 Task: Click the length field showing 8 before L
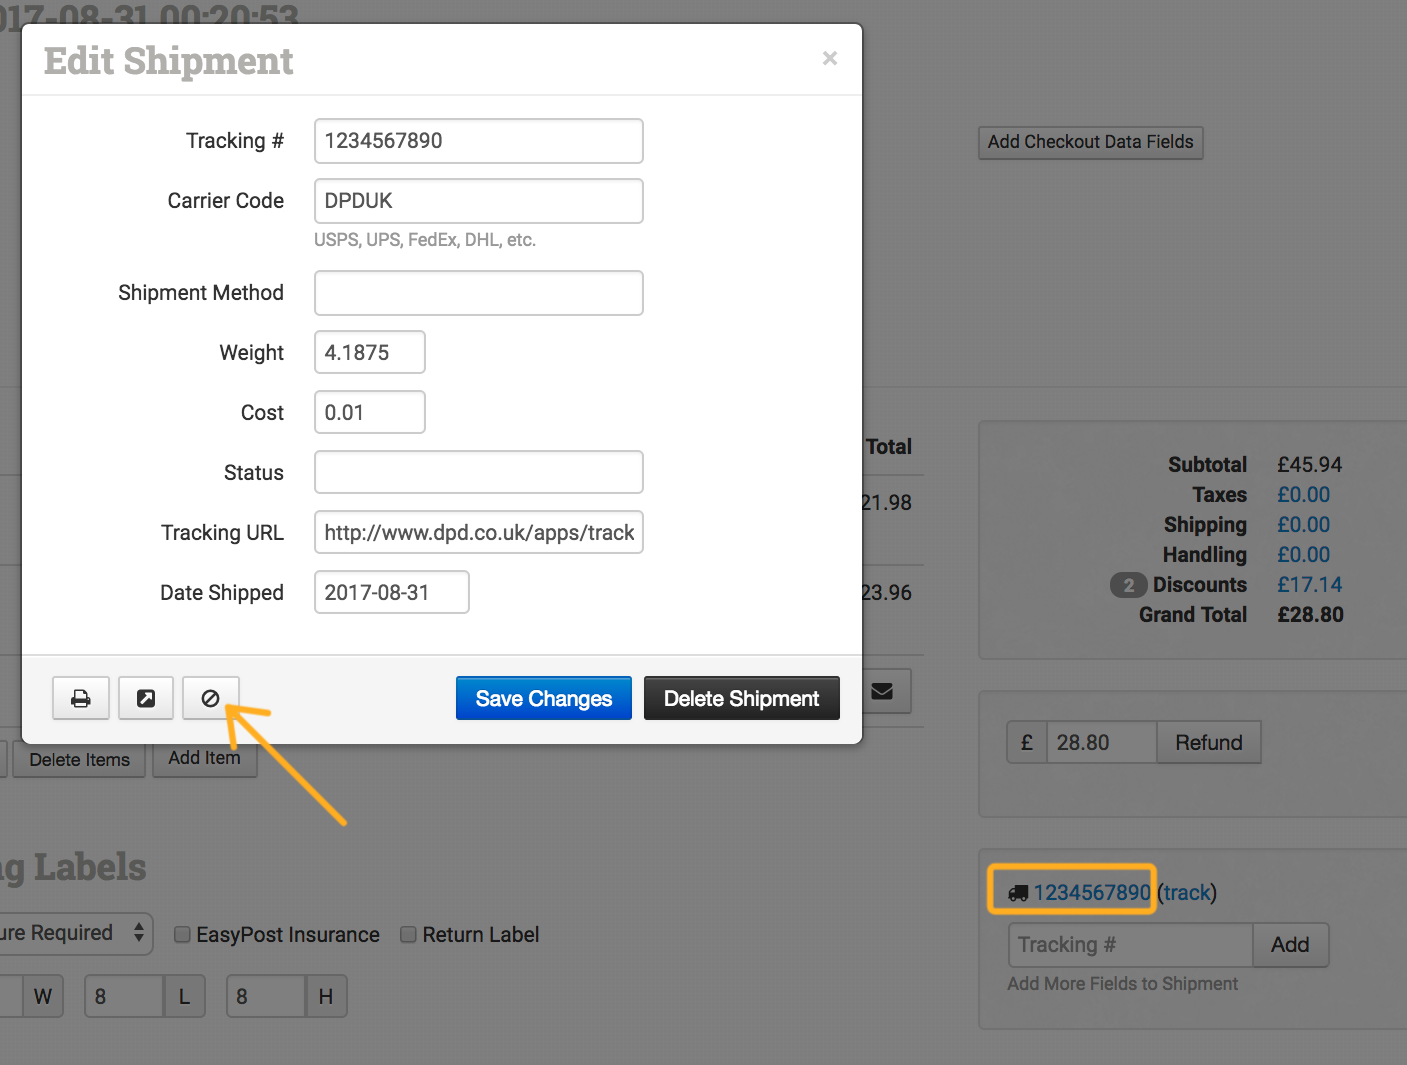pyautogui.click(x=124, y=997)
